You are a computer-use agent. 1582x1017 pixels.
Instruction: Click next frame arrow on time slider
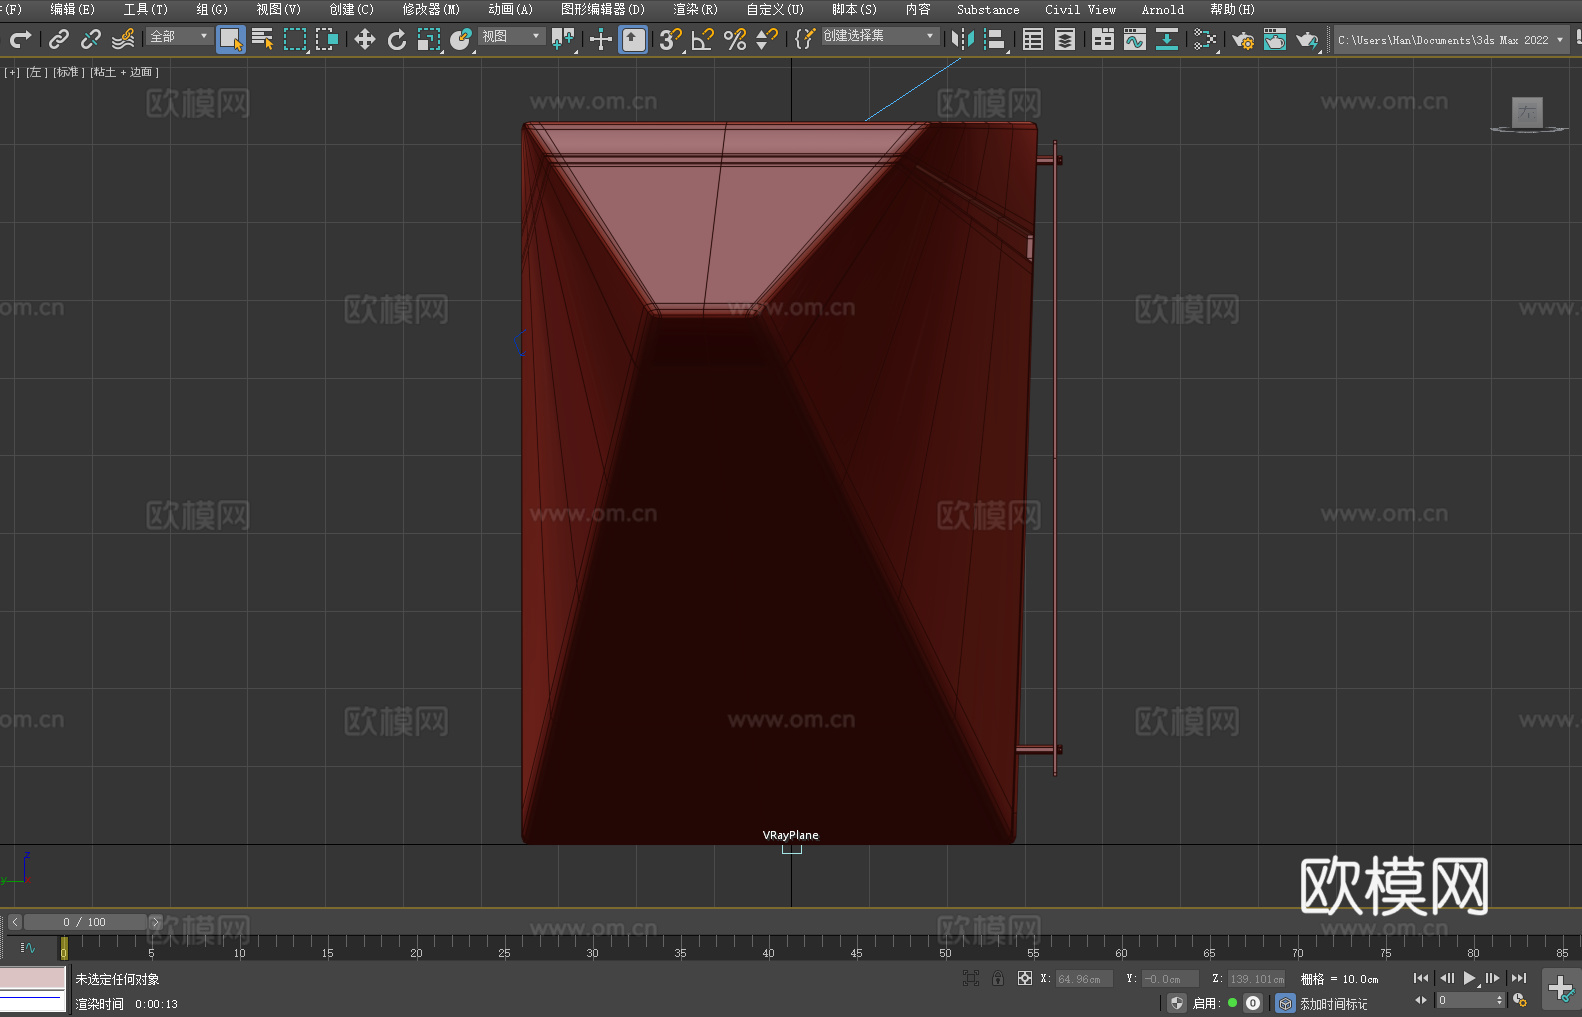[155, 922]
